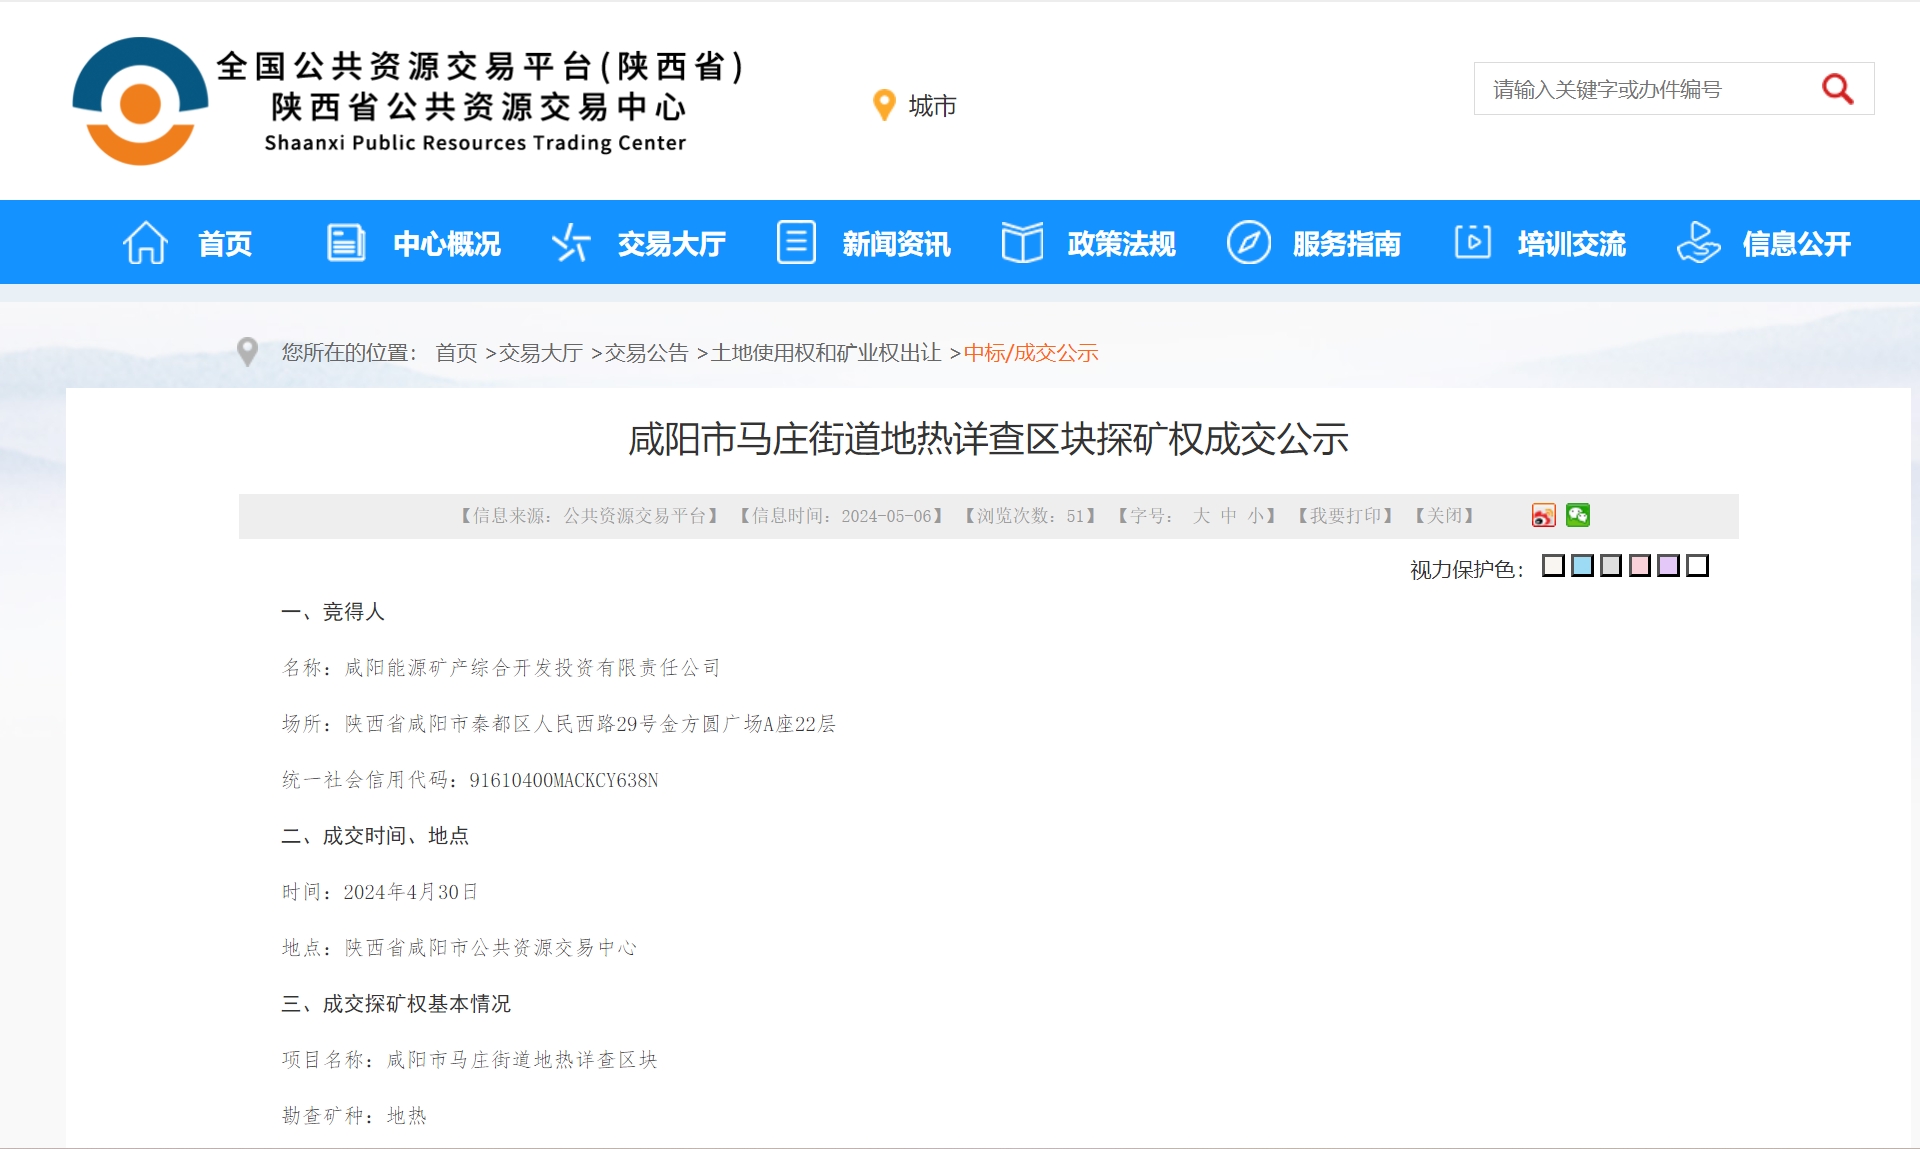
Task: Click the home icon beside 首页
Action: click(x=145, y=243)
